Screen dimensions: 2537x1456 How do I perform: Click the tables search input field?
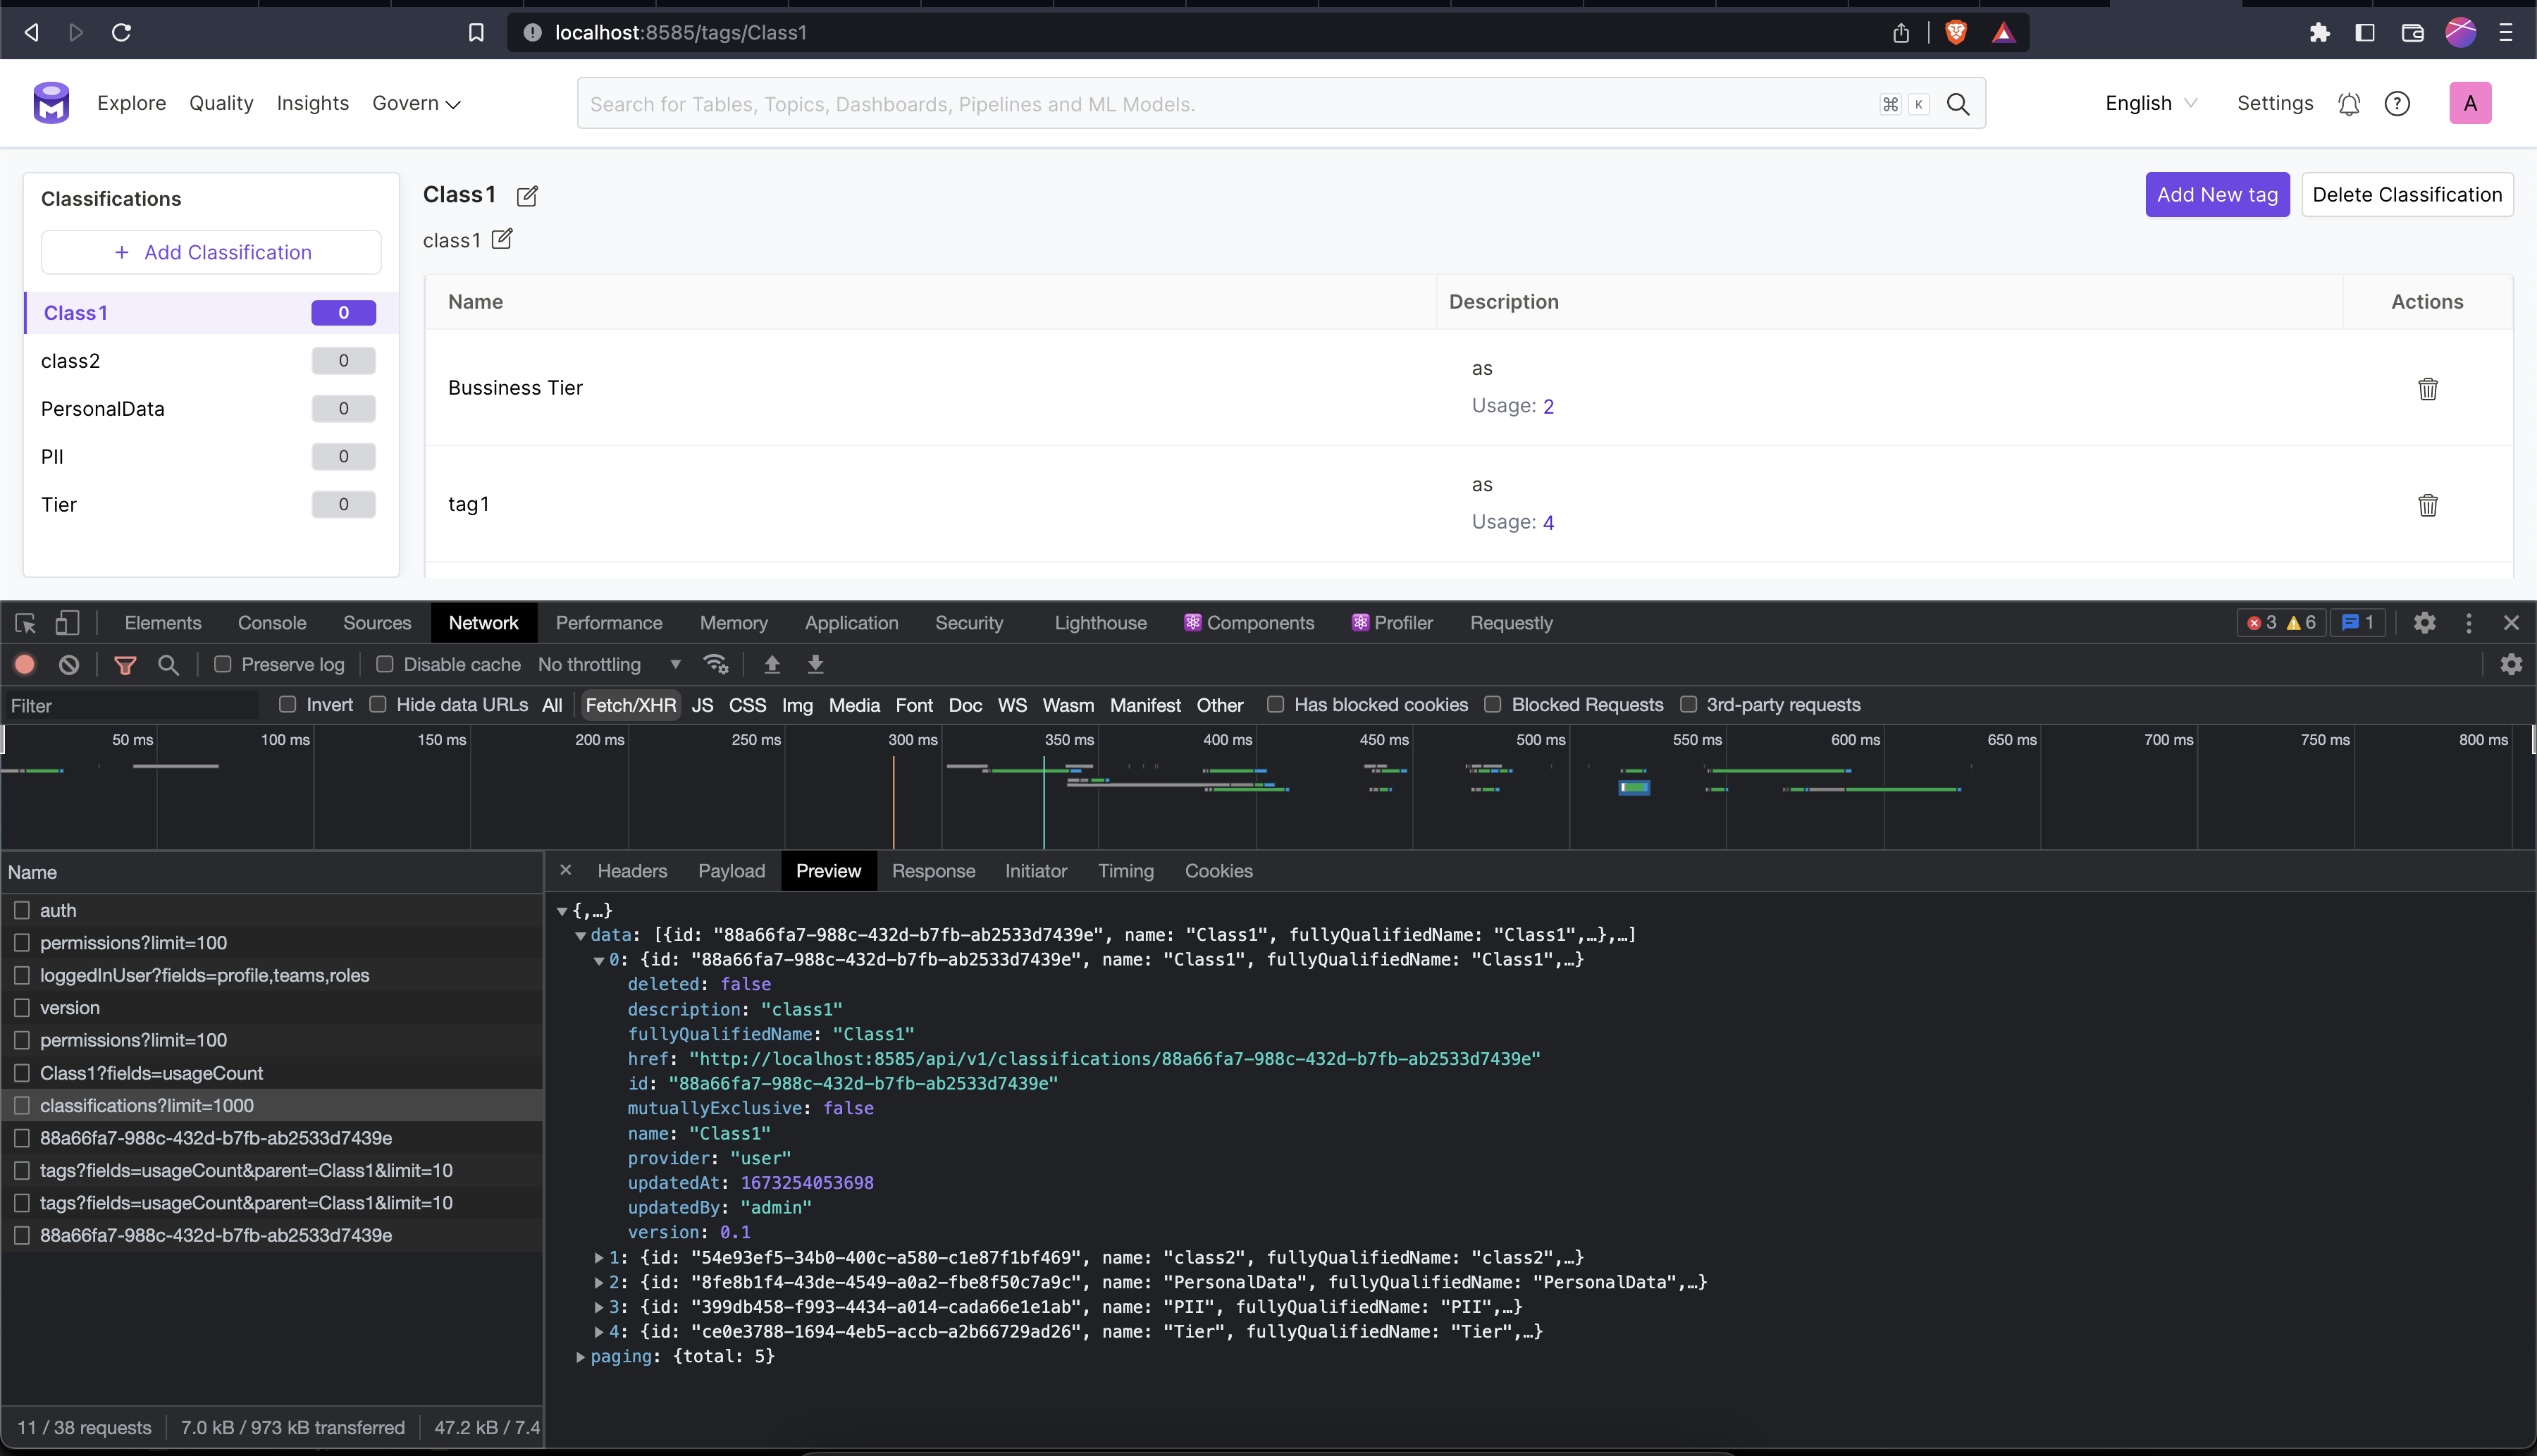[x=1230, y=104]
